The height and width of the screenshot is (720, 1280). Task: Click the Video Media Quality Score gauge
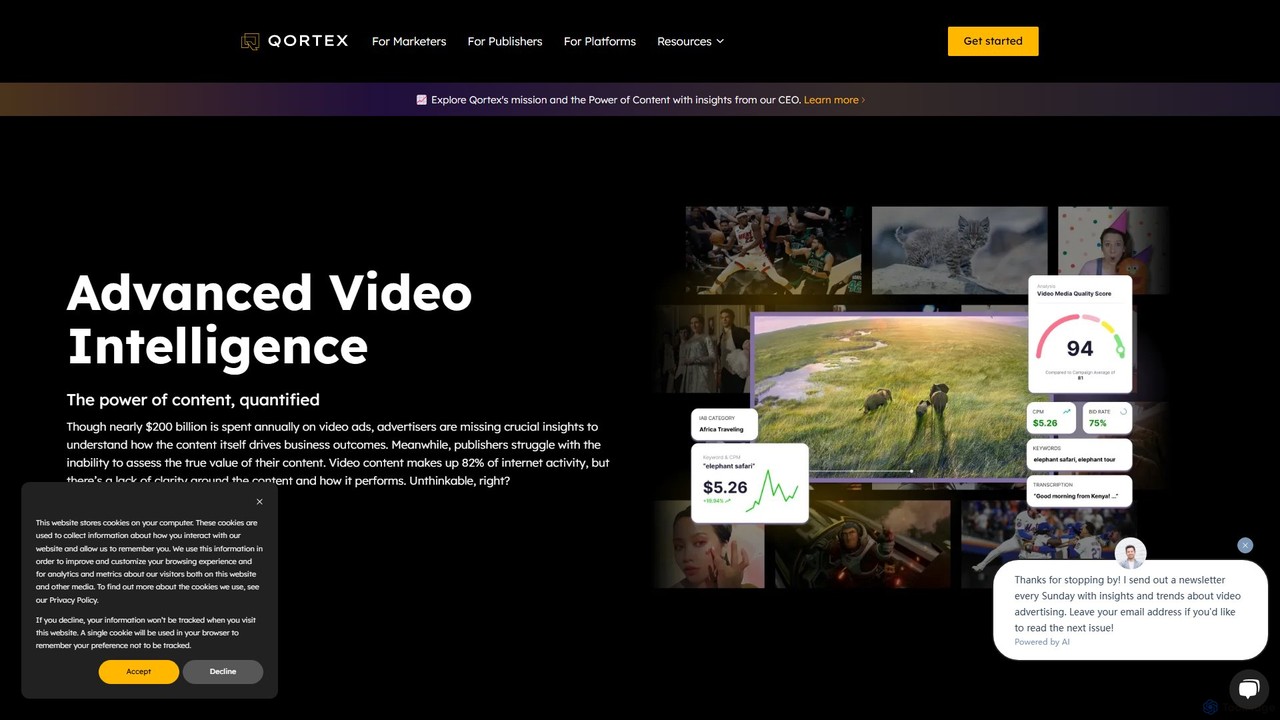coord(1080,334)
